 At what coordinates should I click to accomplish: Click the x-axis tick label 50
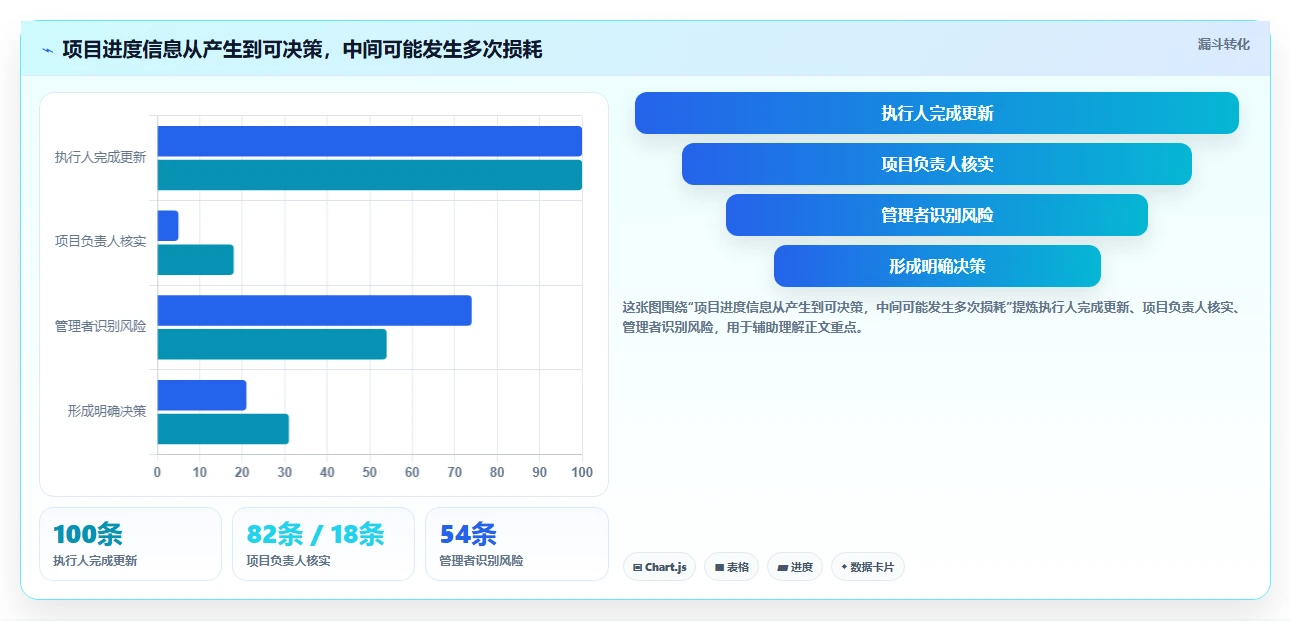(x=370, y=472)
